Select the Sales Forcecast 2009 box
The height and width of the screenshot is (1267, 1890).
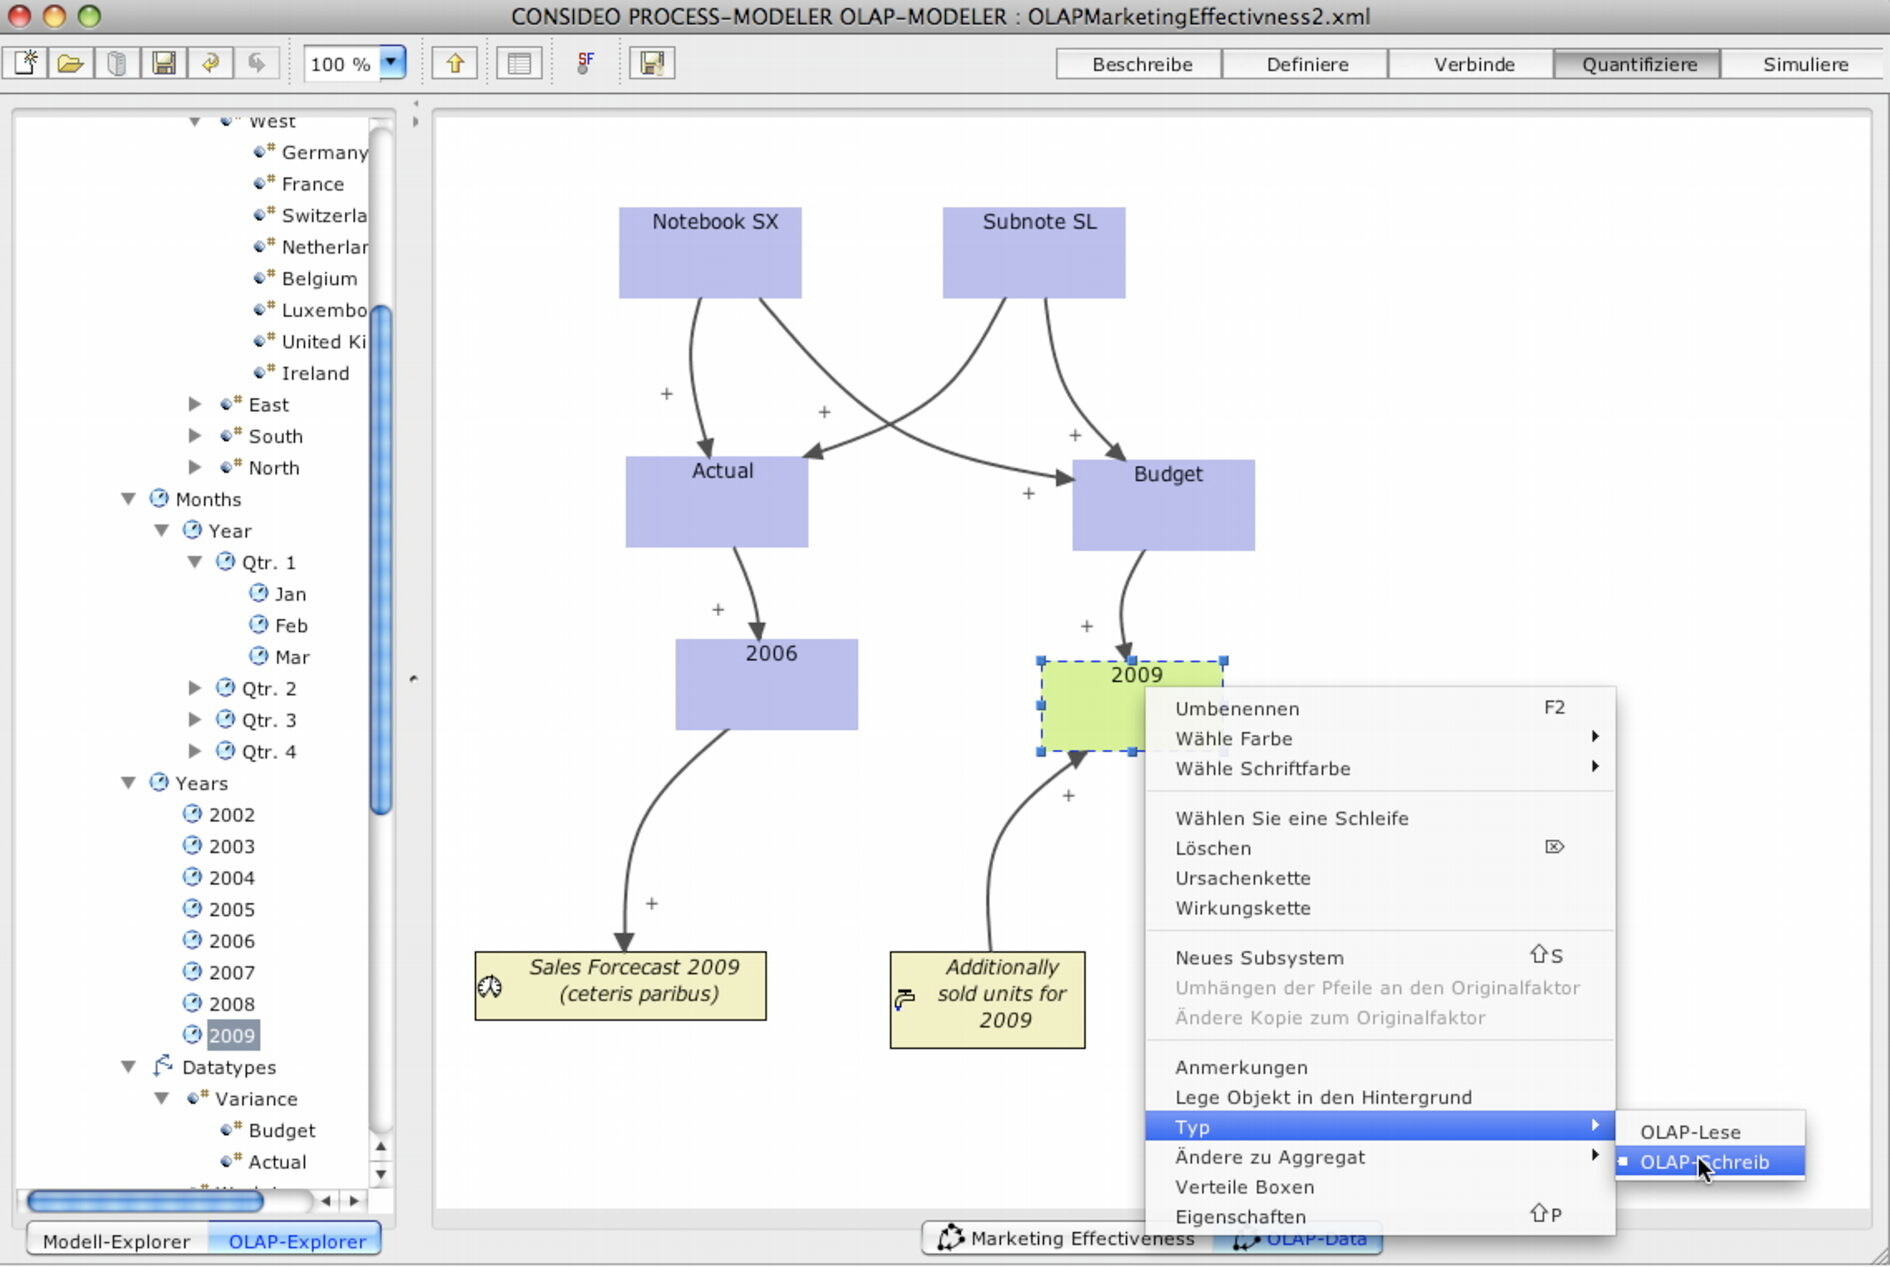(620, 985)
